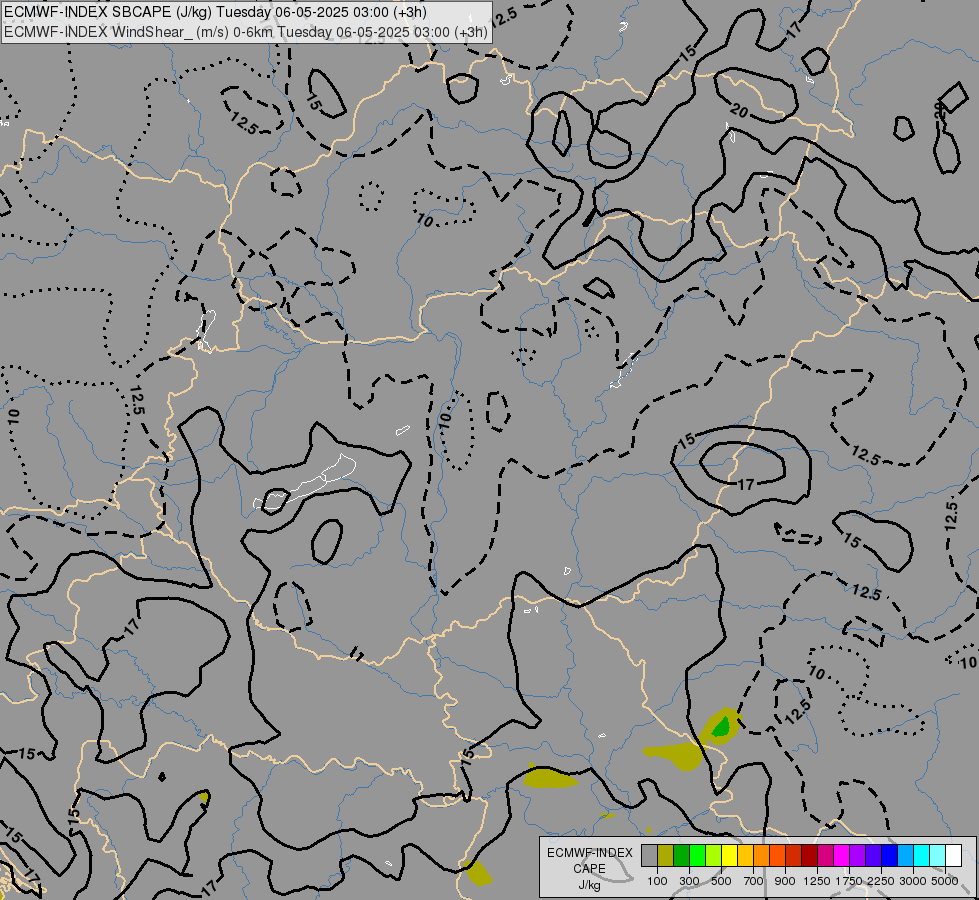Click the 'CAPE' word in the legend
This screenshot has height=900, width=979.
[x=589, y=869]
